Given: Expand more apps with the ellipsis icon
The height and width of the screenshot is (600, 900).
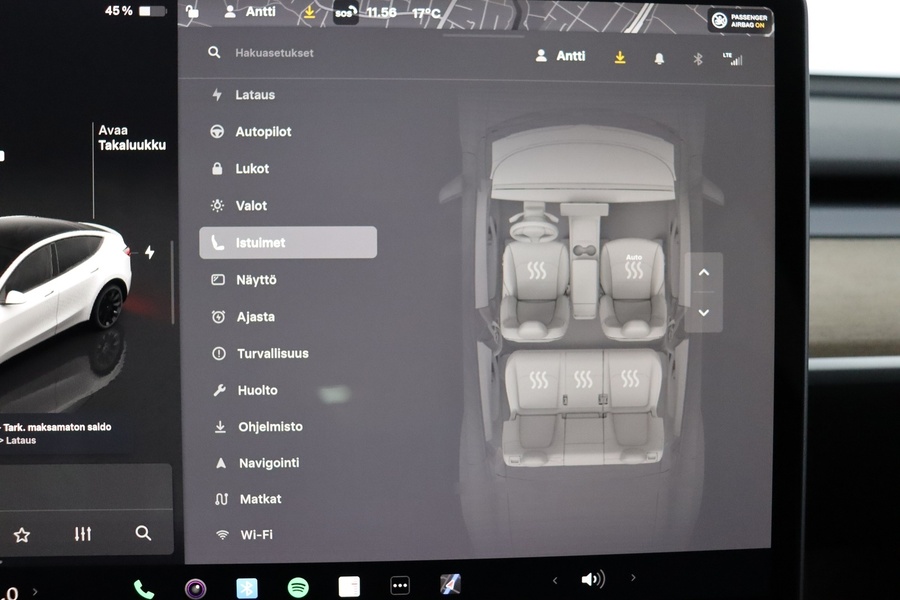Looking at the screenshot, I should [x=399, y=584].
